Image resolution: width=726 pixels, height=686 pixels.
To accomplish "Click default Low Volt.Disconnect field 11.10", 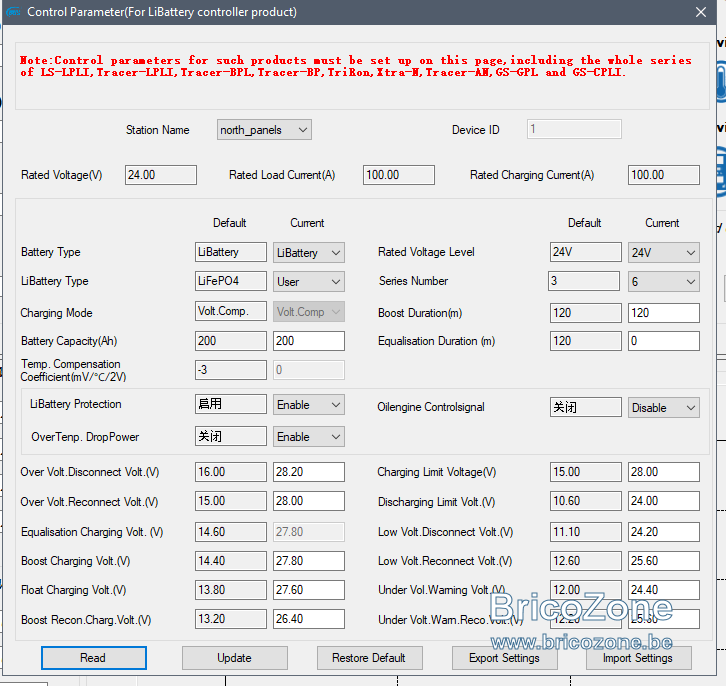I will click(586, 532).
